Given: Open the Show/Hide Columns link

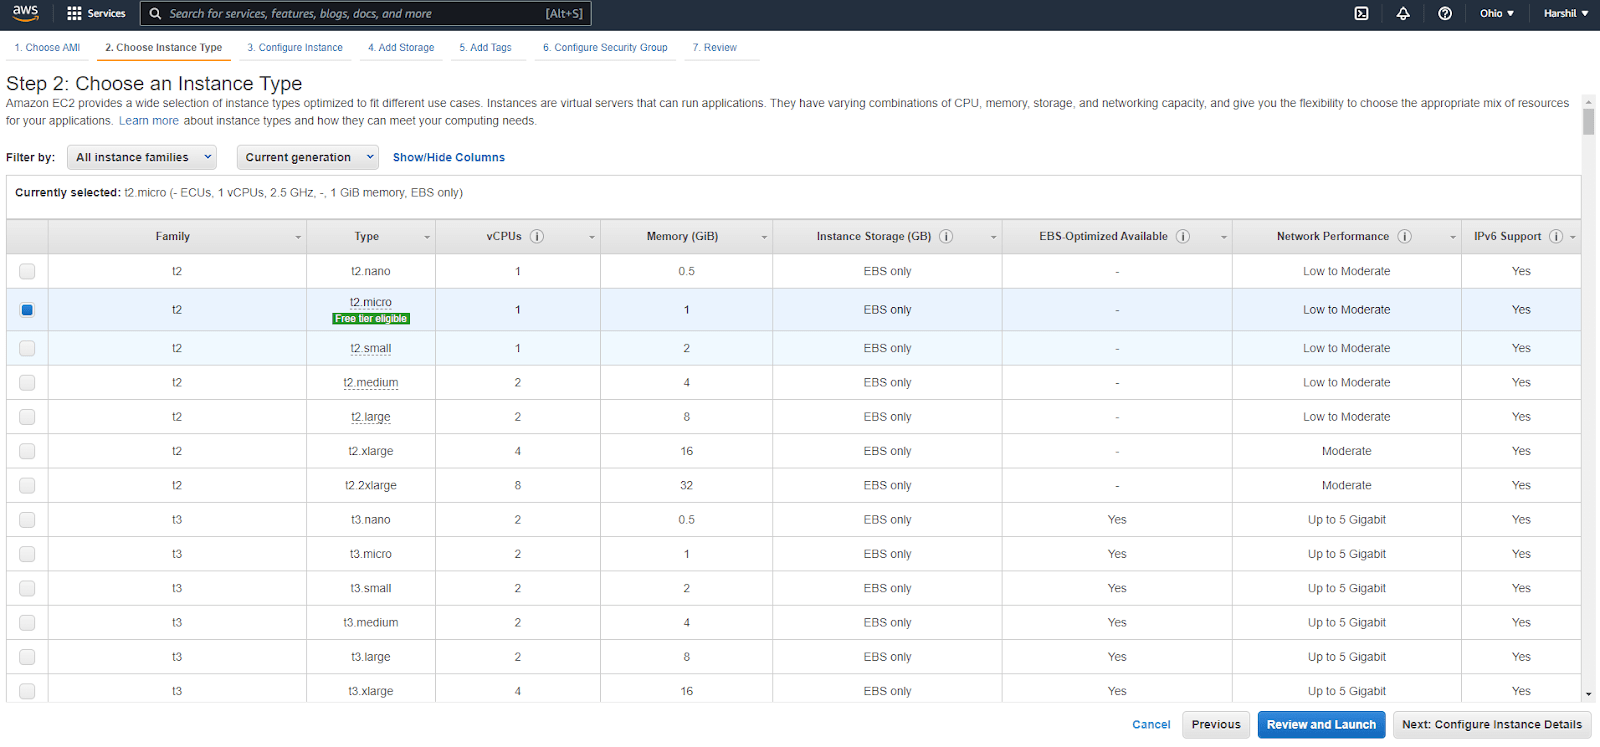Looking at the screenshot, I should (x=449, y=158).
